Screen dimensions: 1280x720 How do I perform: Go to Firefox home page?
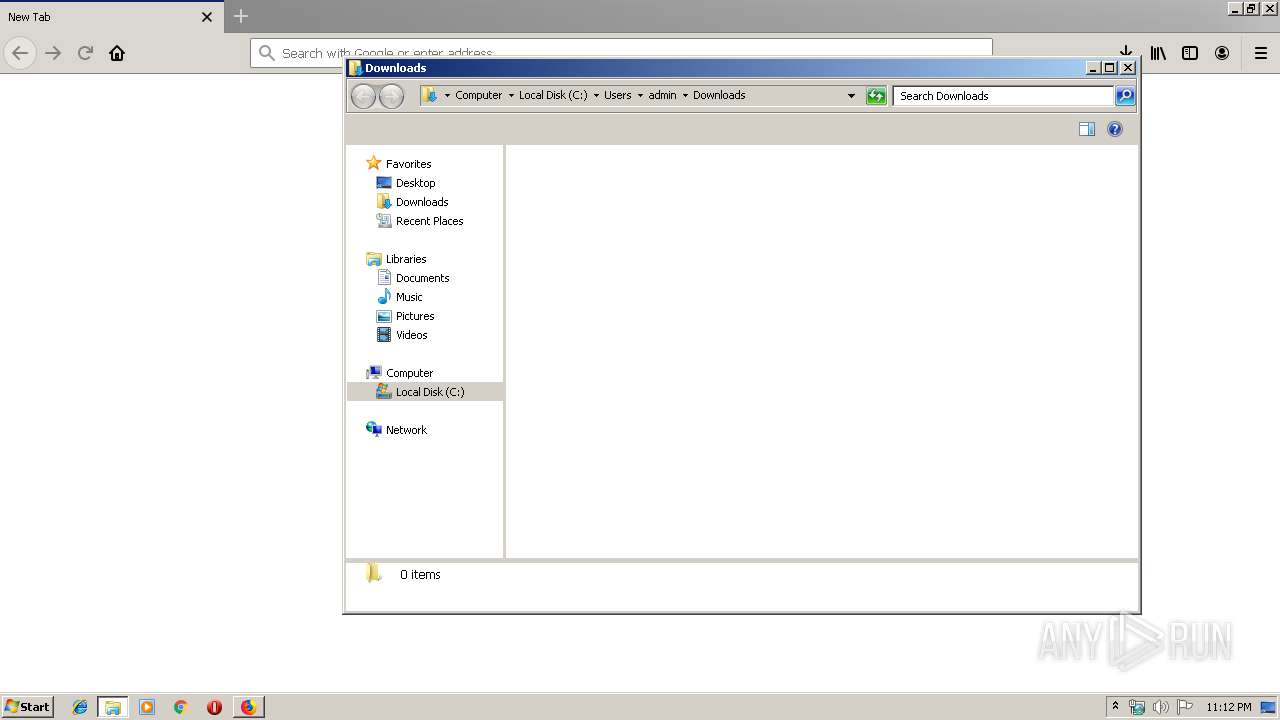pyautogui.click(x=117, y=53)
